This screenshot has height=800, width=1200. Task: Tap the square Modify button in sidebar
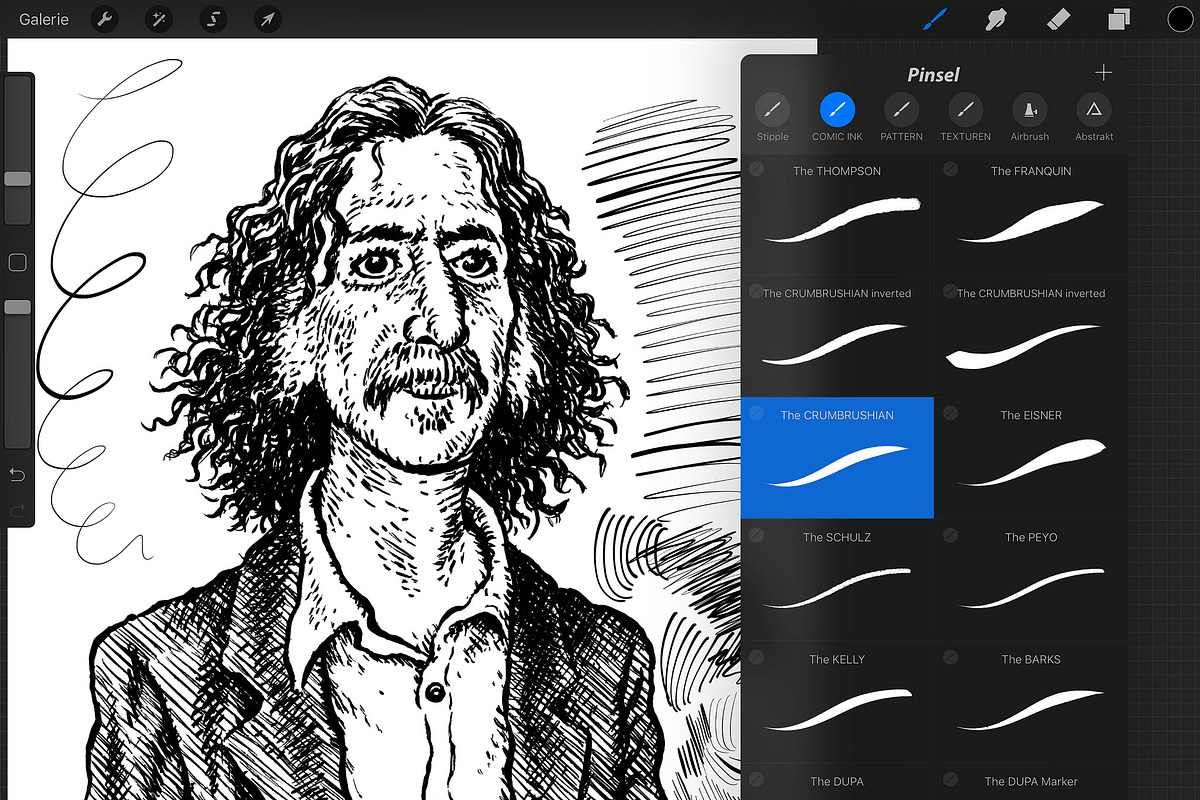pos(17,263)
